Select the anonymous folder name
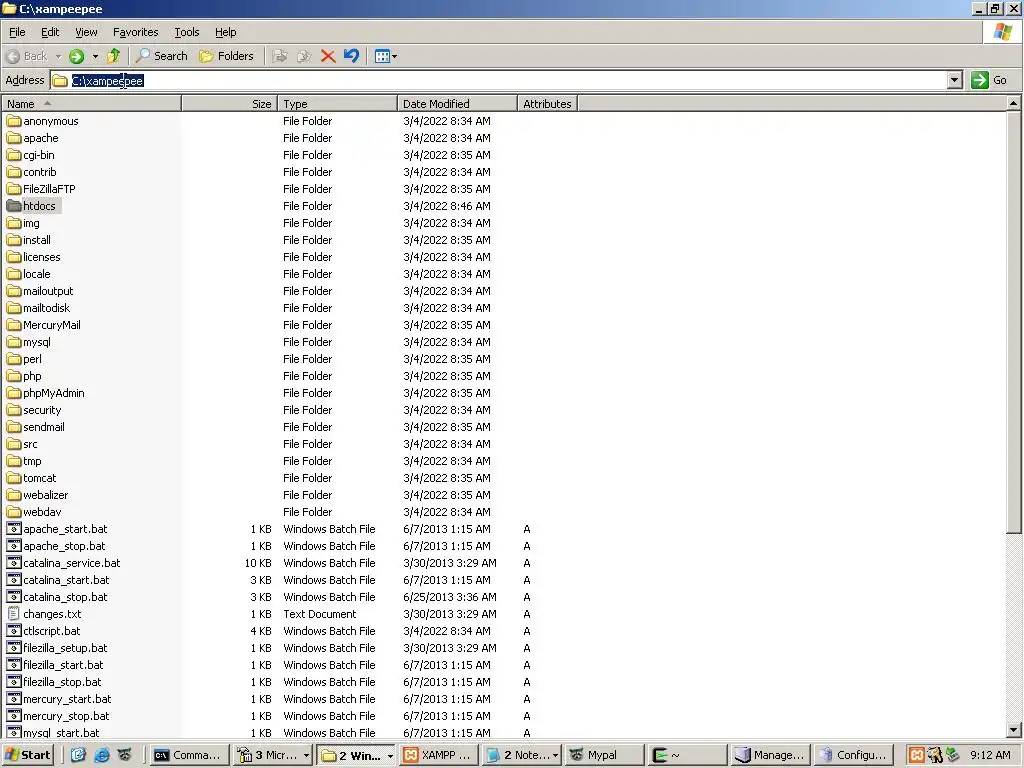Viewport: 1024px width, 768px height. 51,121
